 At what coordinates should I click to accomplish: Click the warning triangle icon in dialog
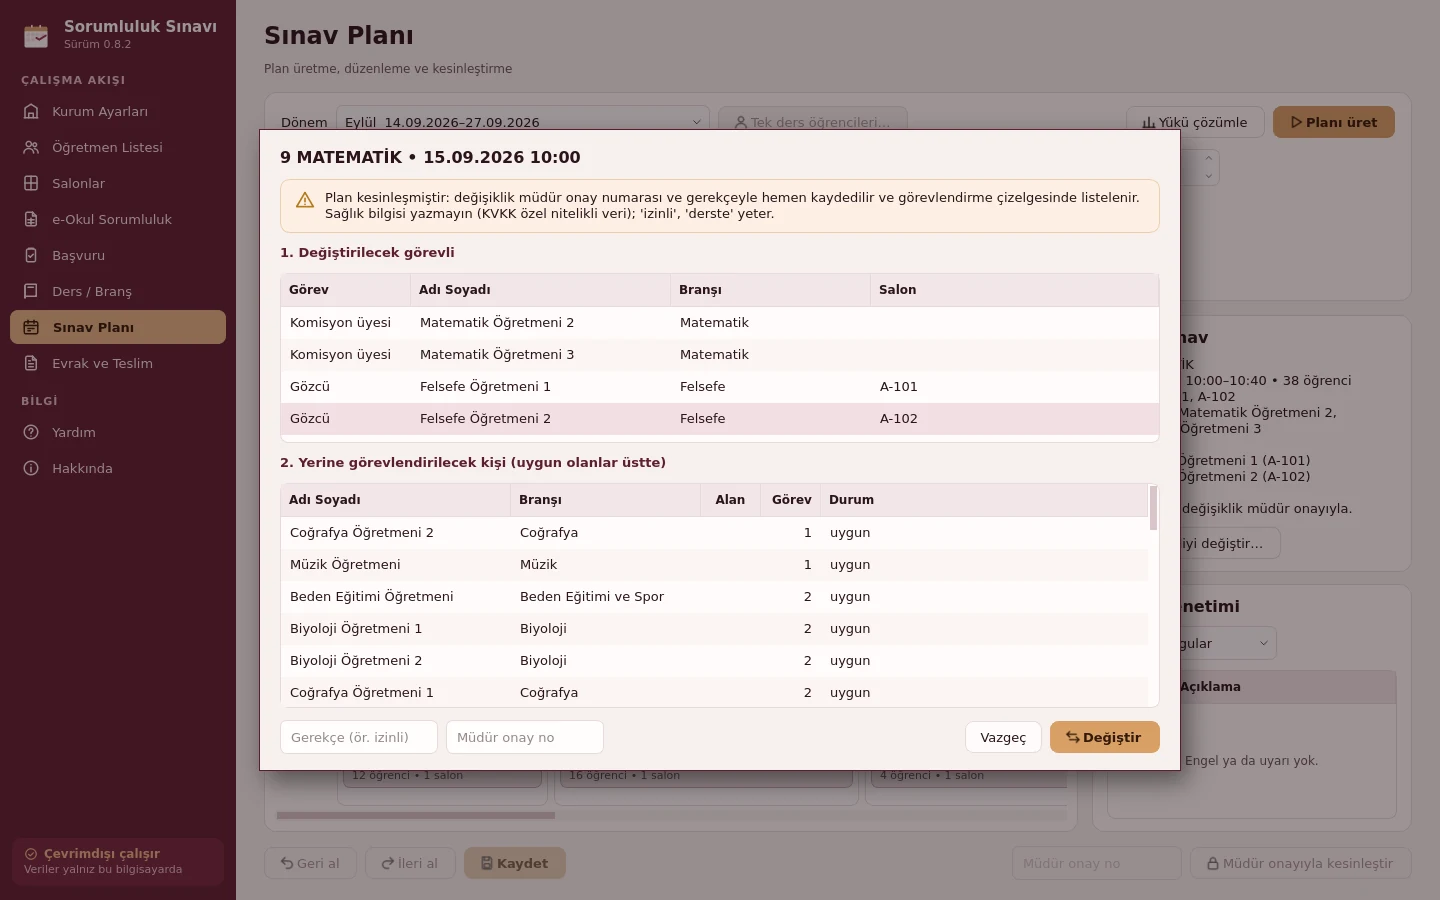click(305, 200)
